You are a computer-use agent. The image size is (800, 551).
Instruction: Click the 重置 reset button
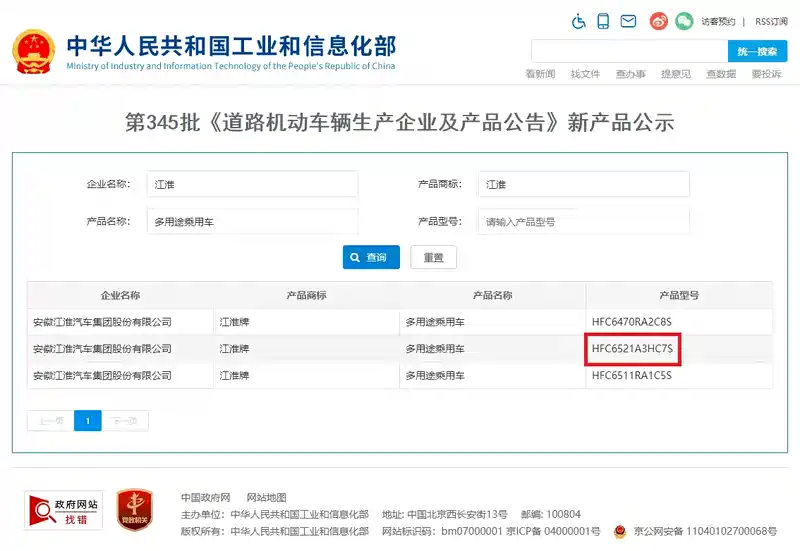(433, 257)
